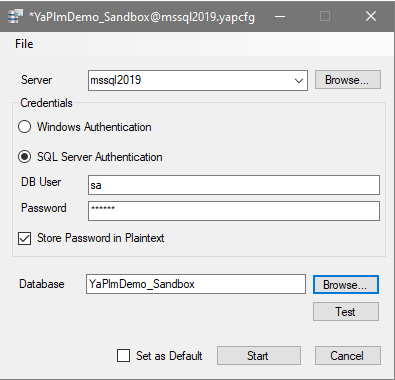
Task: Select the SQL Server Authentication radio button
Action: pyautogui.click(x=25, y=157)
